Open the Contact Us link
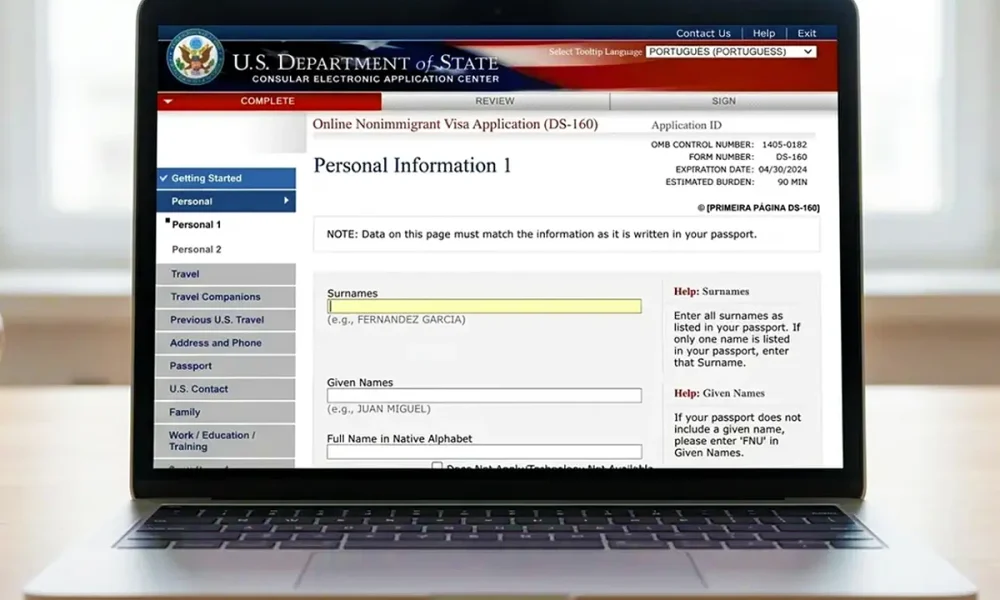This screenshot has height=600, width=1000. coord(703,33)
